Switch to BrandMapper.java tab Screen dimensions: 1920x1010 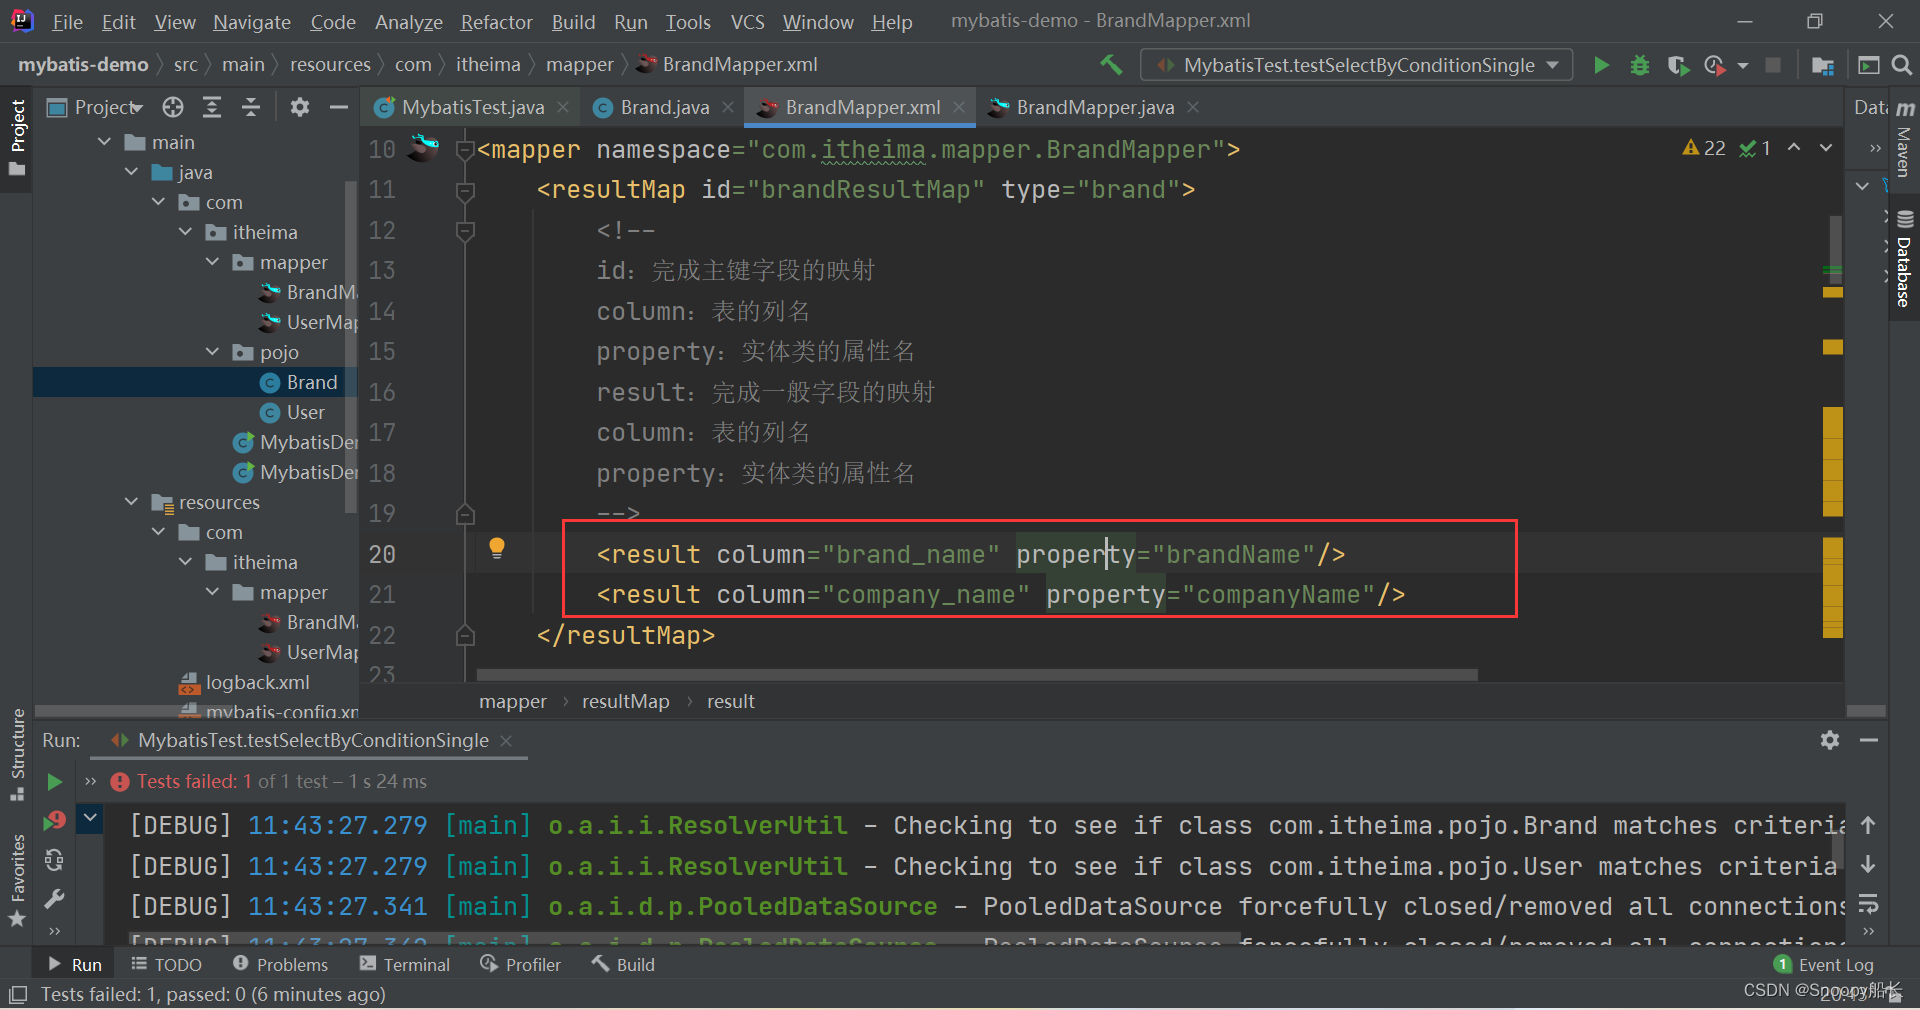[x=1095, y=107]
